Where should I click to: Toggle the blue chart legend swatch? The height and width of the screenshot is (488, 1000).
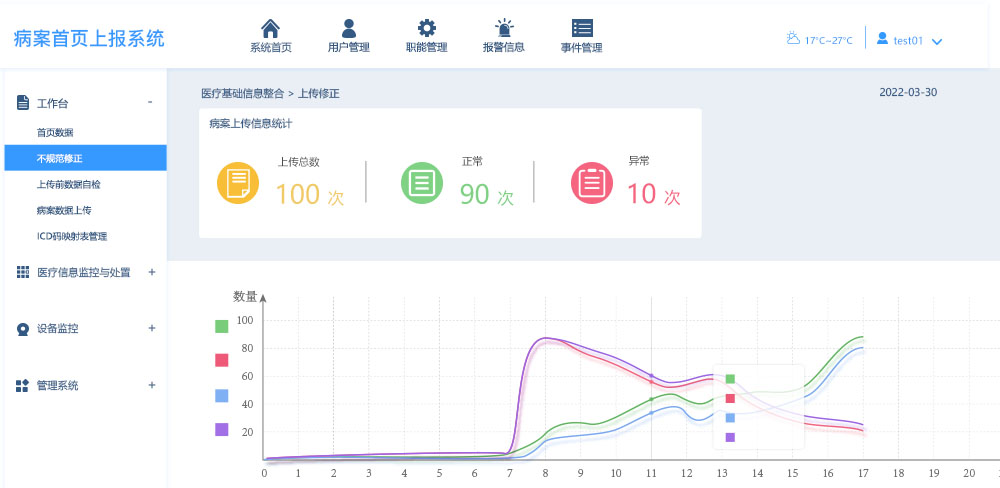click(222, 396)
